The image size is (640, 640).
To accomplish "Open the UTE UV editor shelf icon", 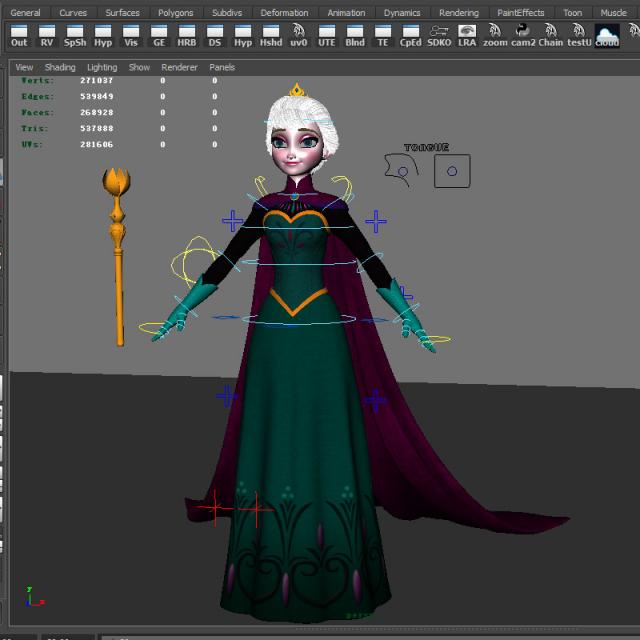I will (x=327, y=36).
